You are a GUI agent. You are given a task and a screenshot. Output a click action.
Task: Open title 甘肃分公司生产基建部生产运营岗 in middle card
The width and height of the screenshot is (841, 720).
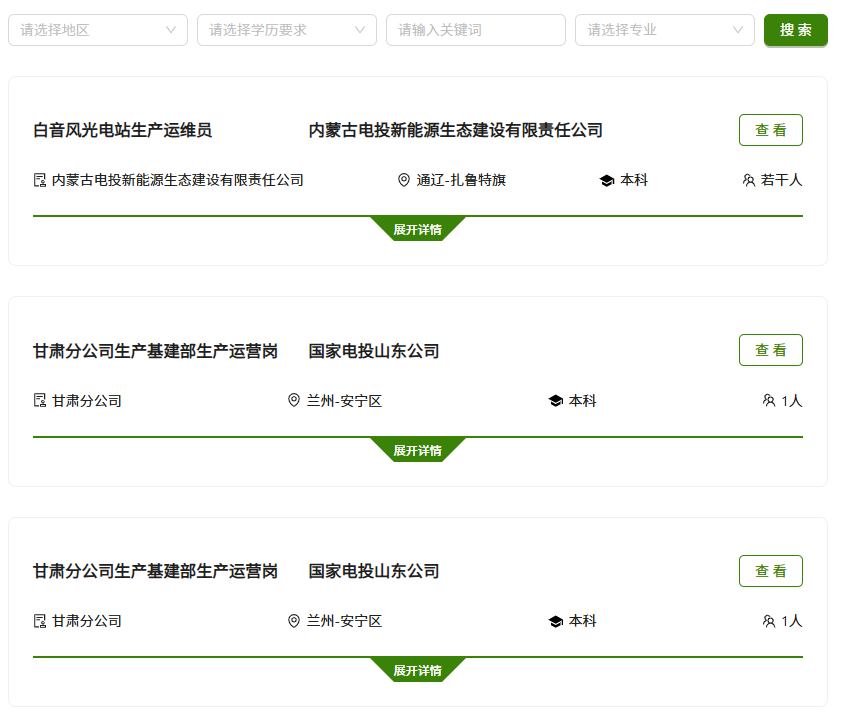pos(156,351)
